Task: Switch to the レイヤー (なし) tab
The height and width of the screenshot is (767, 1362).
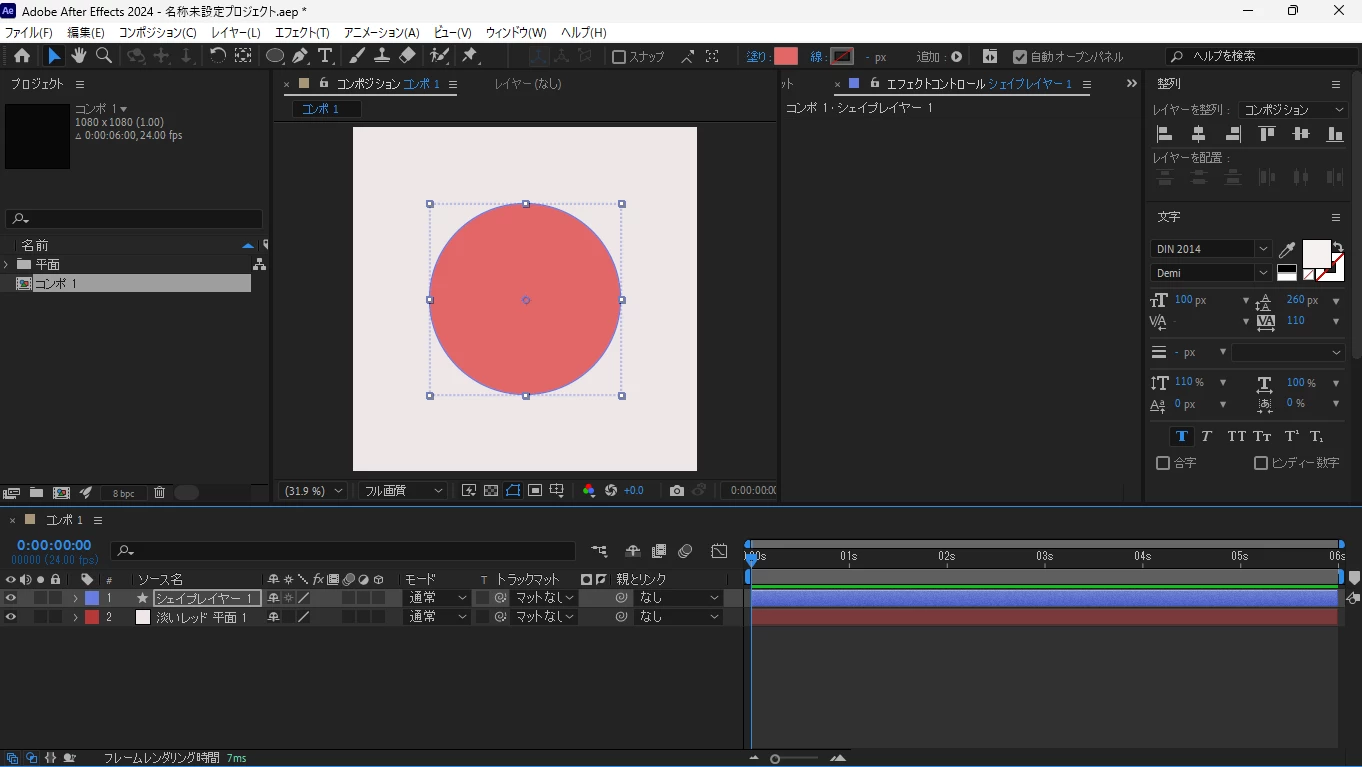Action: 528,84
